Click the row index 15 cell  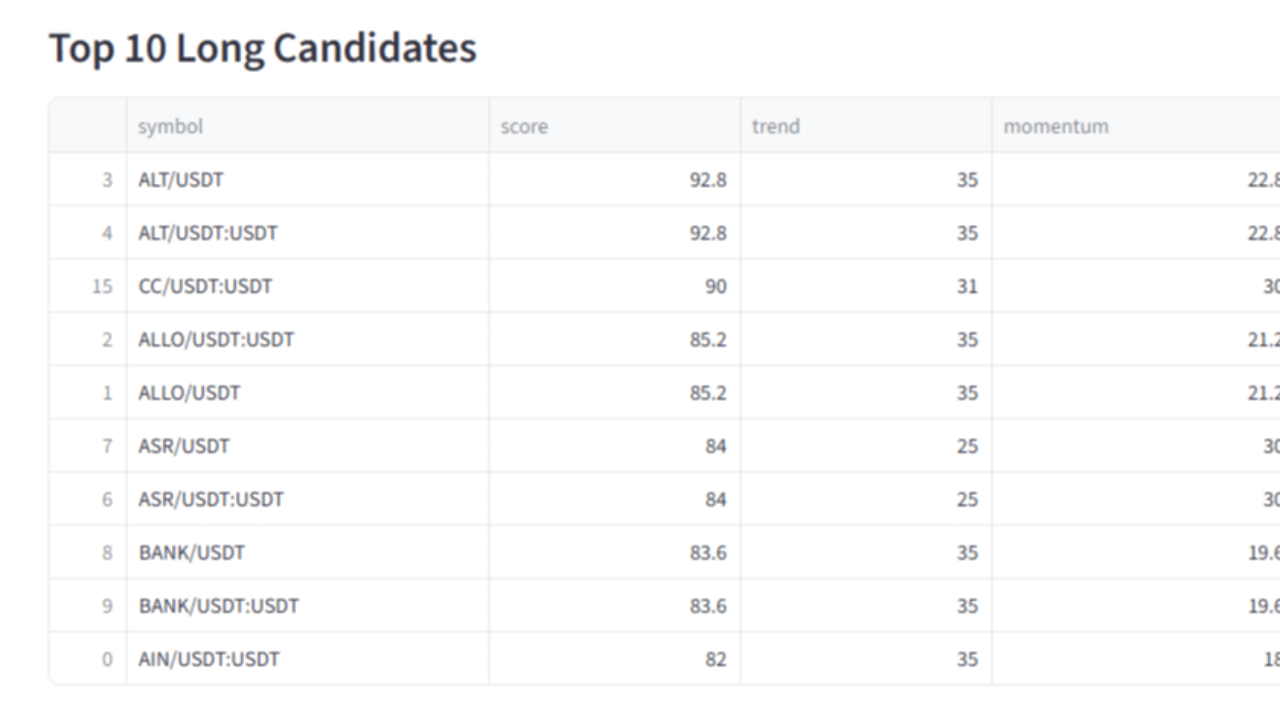click(x=88, y=286)
